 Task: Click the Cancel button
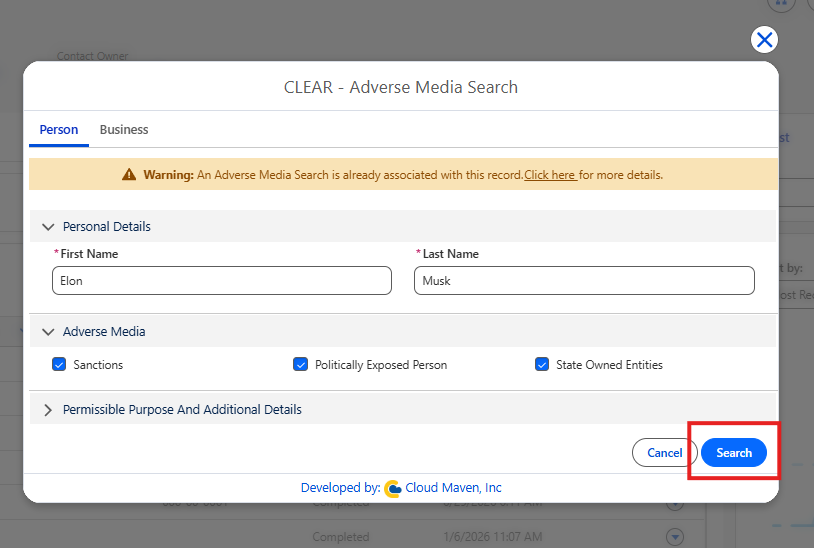(664, 453)
